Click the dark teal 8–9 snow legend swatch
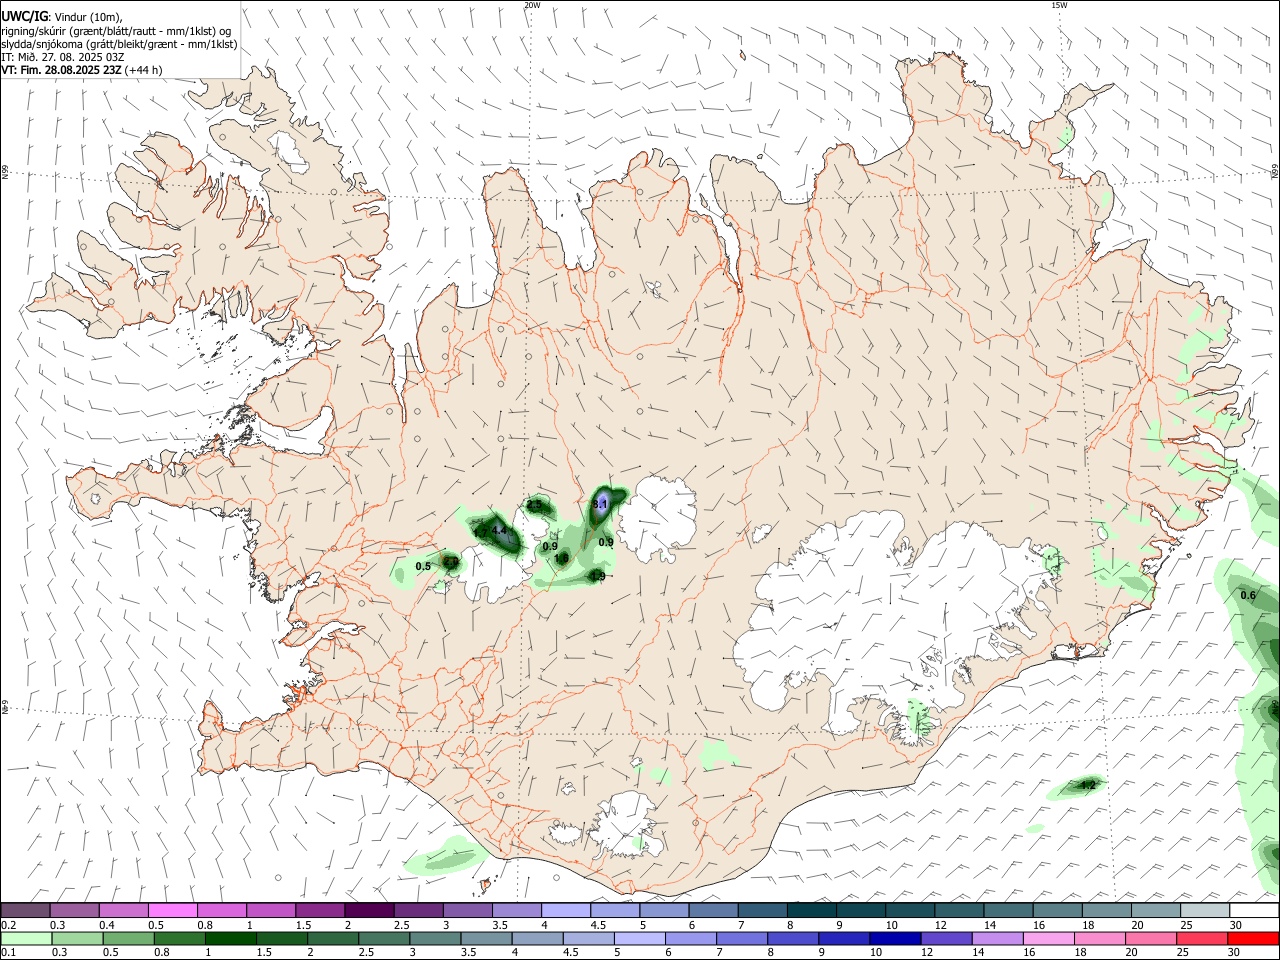 click(813, 910)
